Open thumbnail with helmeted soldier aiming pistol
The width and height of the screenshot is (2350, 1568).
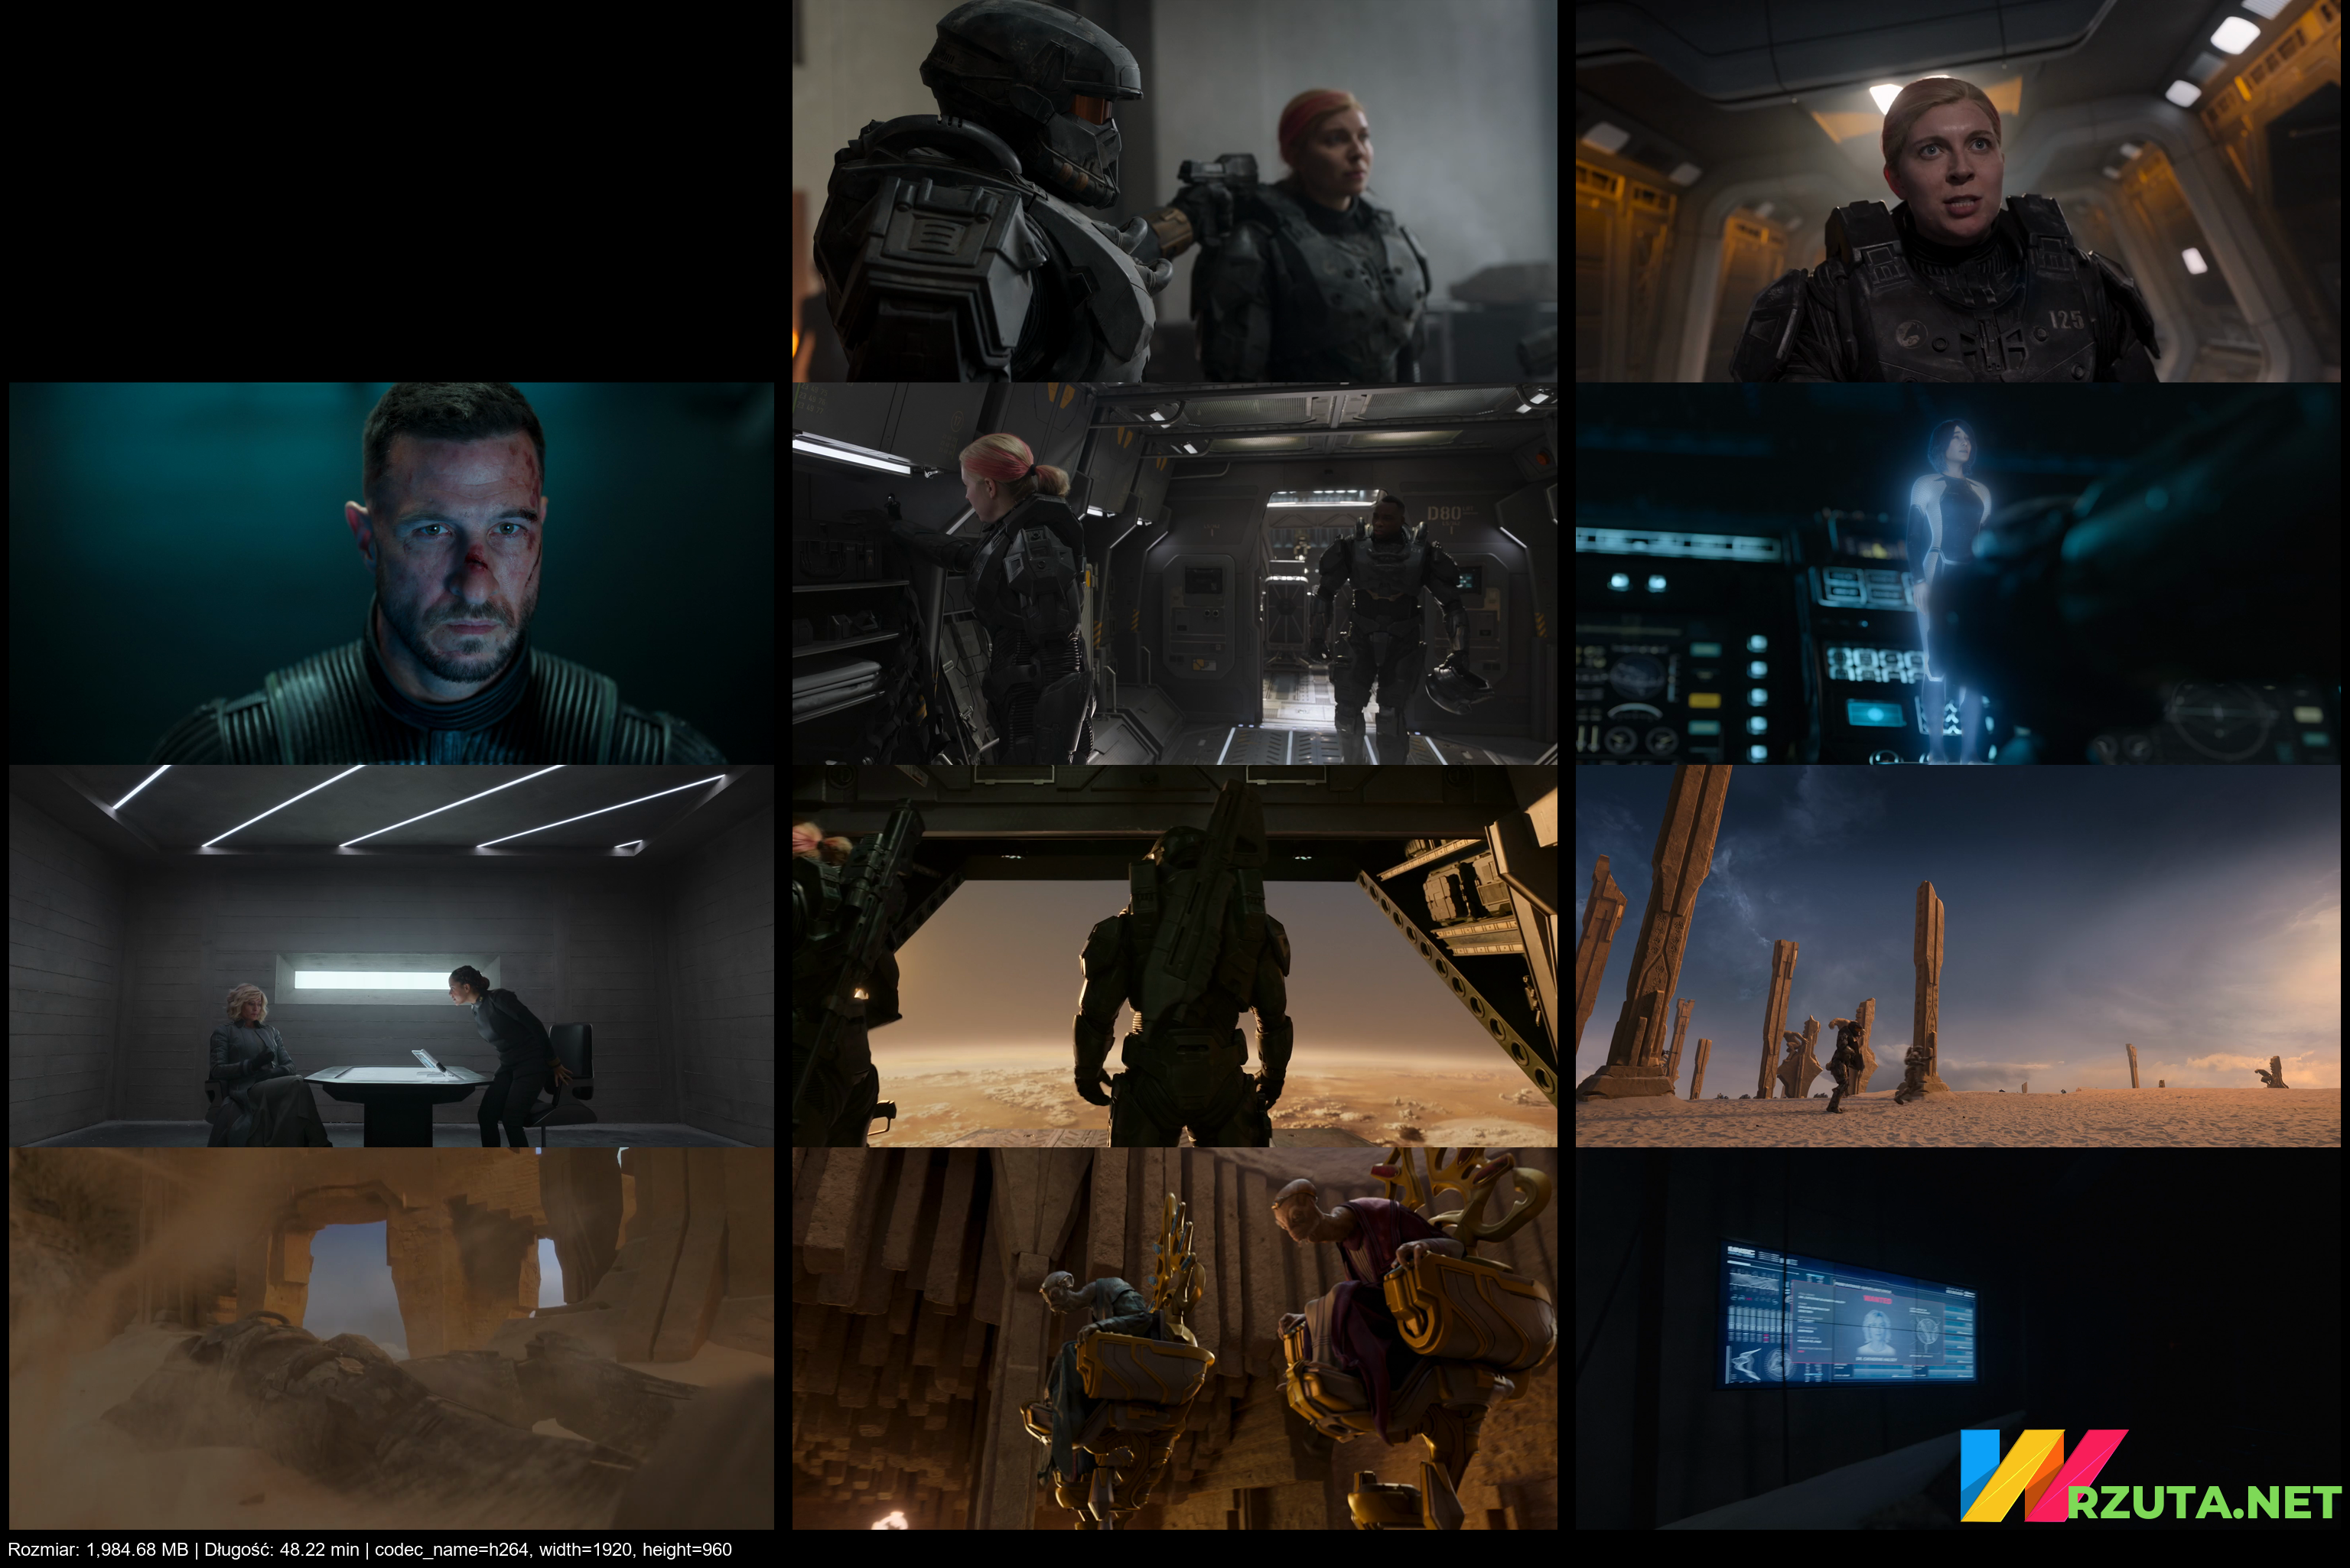point(1174,190)
